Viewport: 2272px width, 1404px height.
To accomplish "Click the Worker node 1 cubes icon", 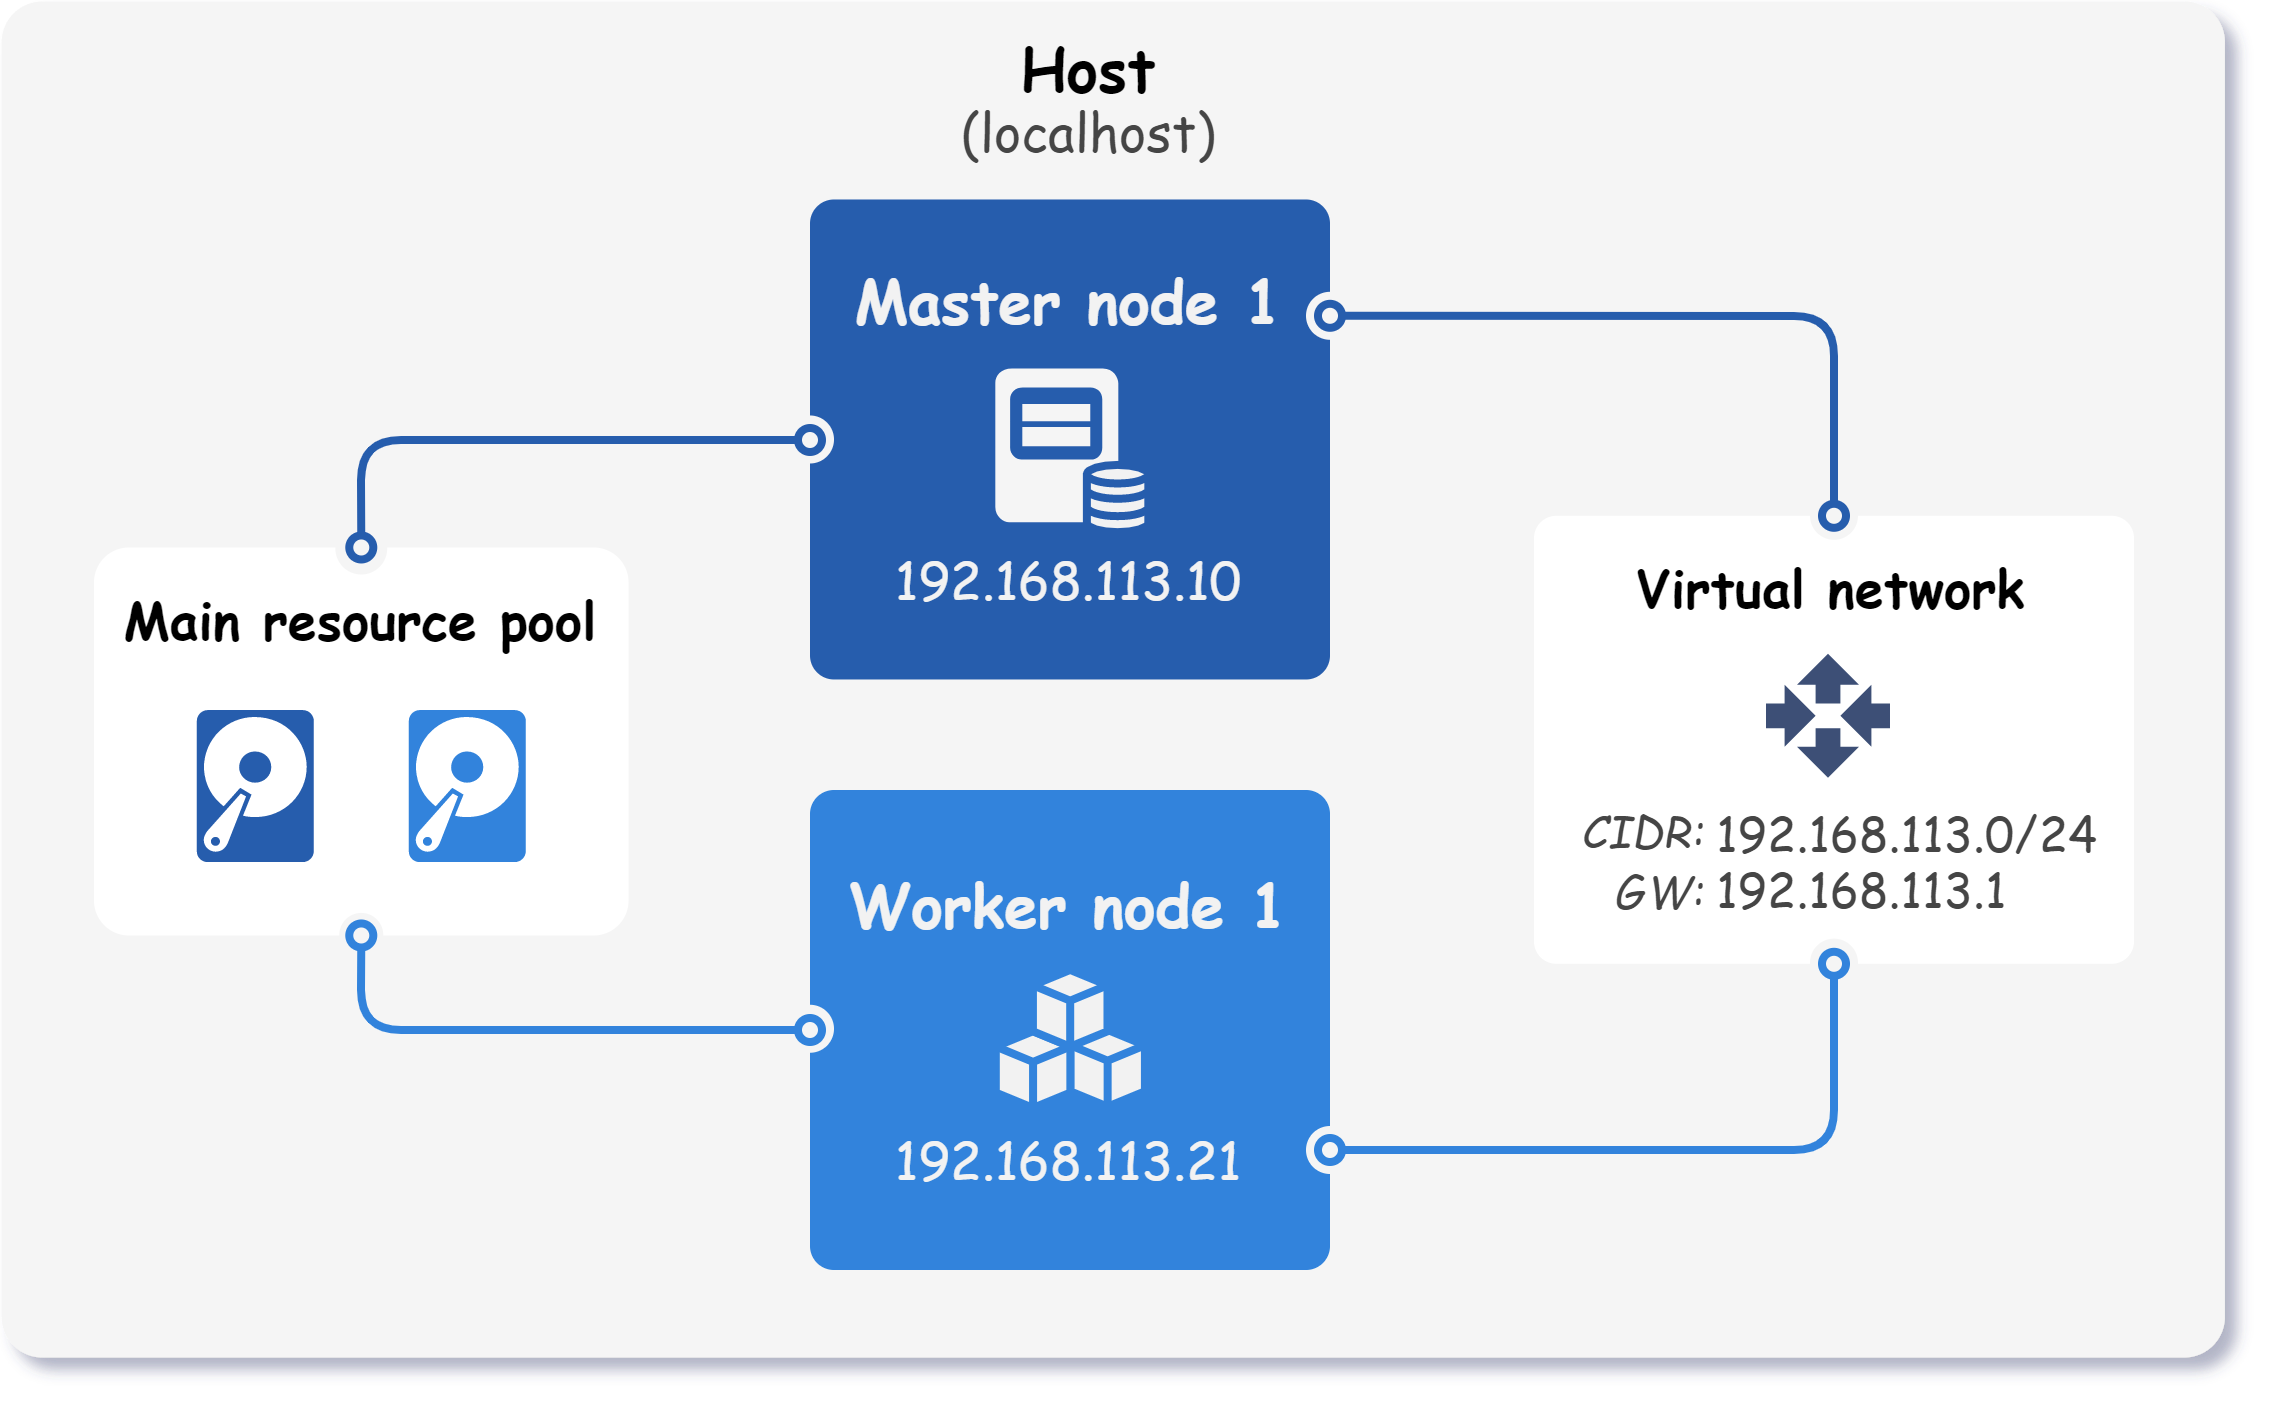I will (x=1070, y=1038).
